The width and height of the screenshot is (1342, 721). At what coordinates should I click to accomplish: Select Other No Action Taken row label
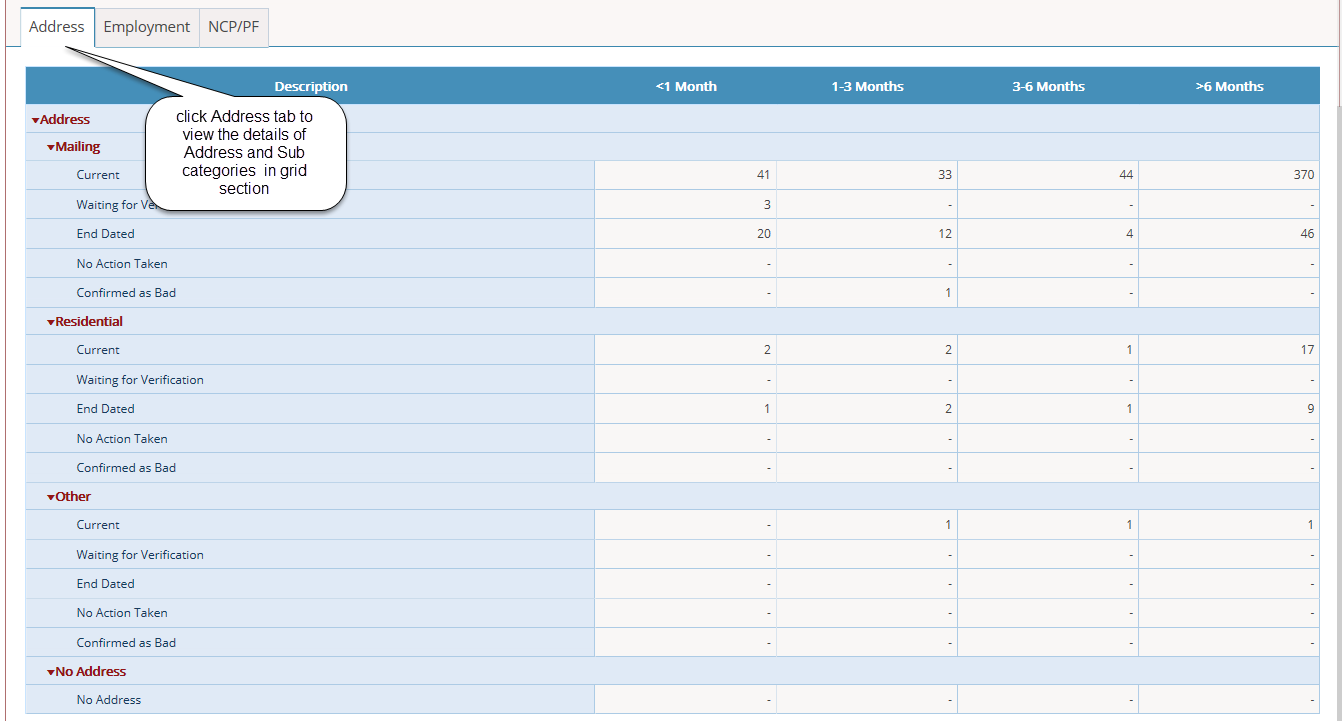point(122,614)
